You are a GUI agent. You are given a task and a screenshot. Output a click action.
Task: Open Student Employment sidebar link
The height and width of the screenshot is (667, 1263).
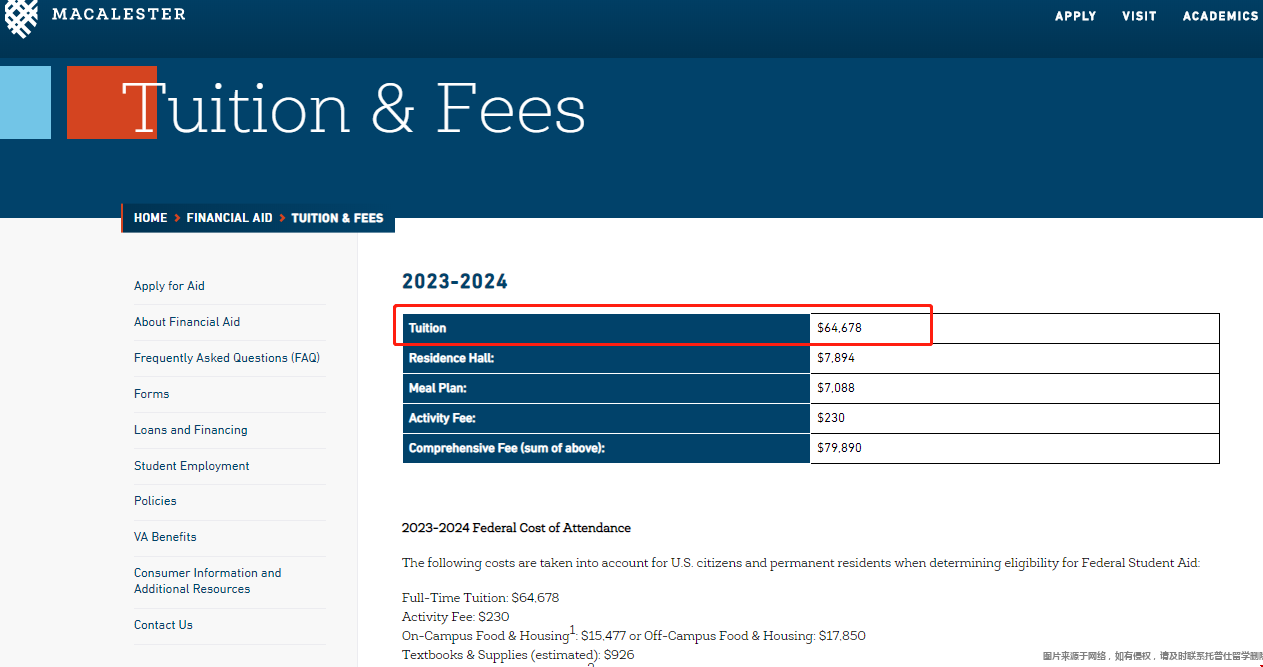[x=192, y=466]
